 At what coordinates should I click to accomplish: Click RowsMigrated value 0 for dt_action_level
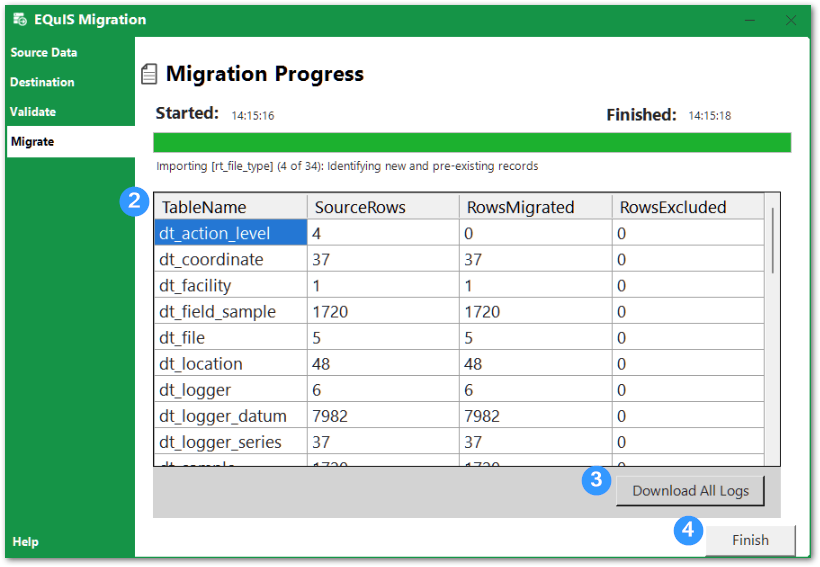point(536,233)
